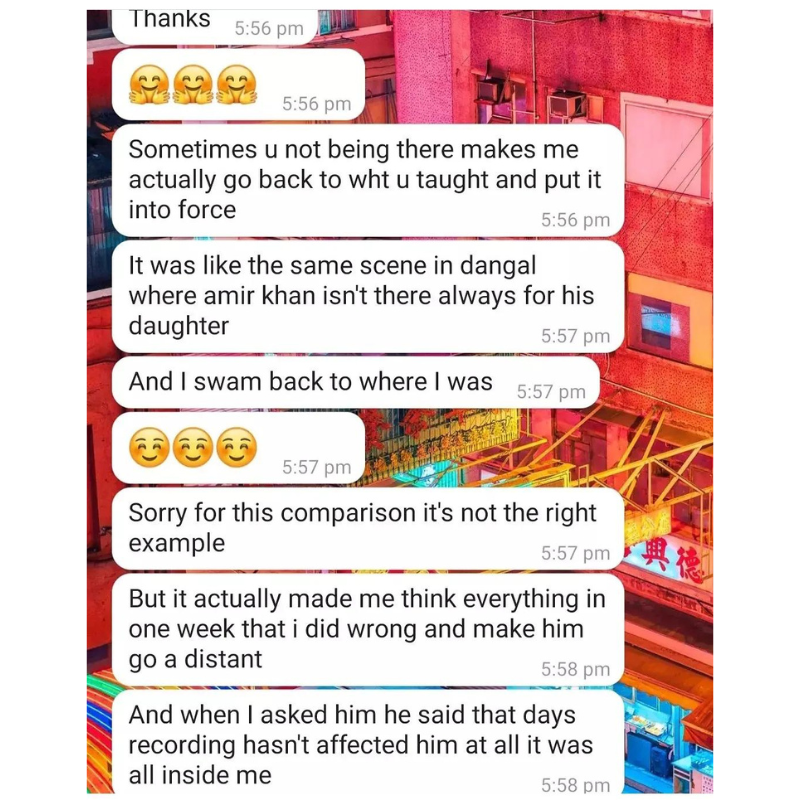Click the middle smiling blush emoji
Image resolution: width=800 pixels, height=800 pixels.
pyautogui.click(x=193, y=447)
